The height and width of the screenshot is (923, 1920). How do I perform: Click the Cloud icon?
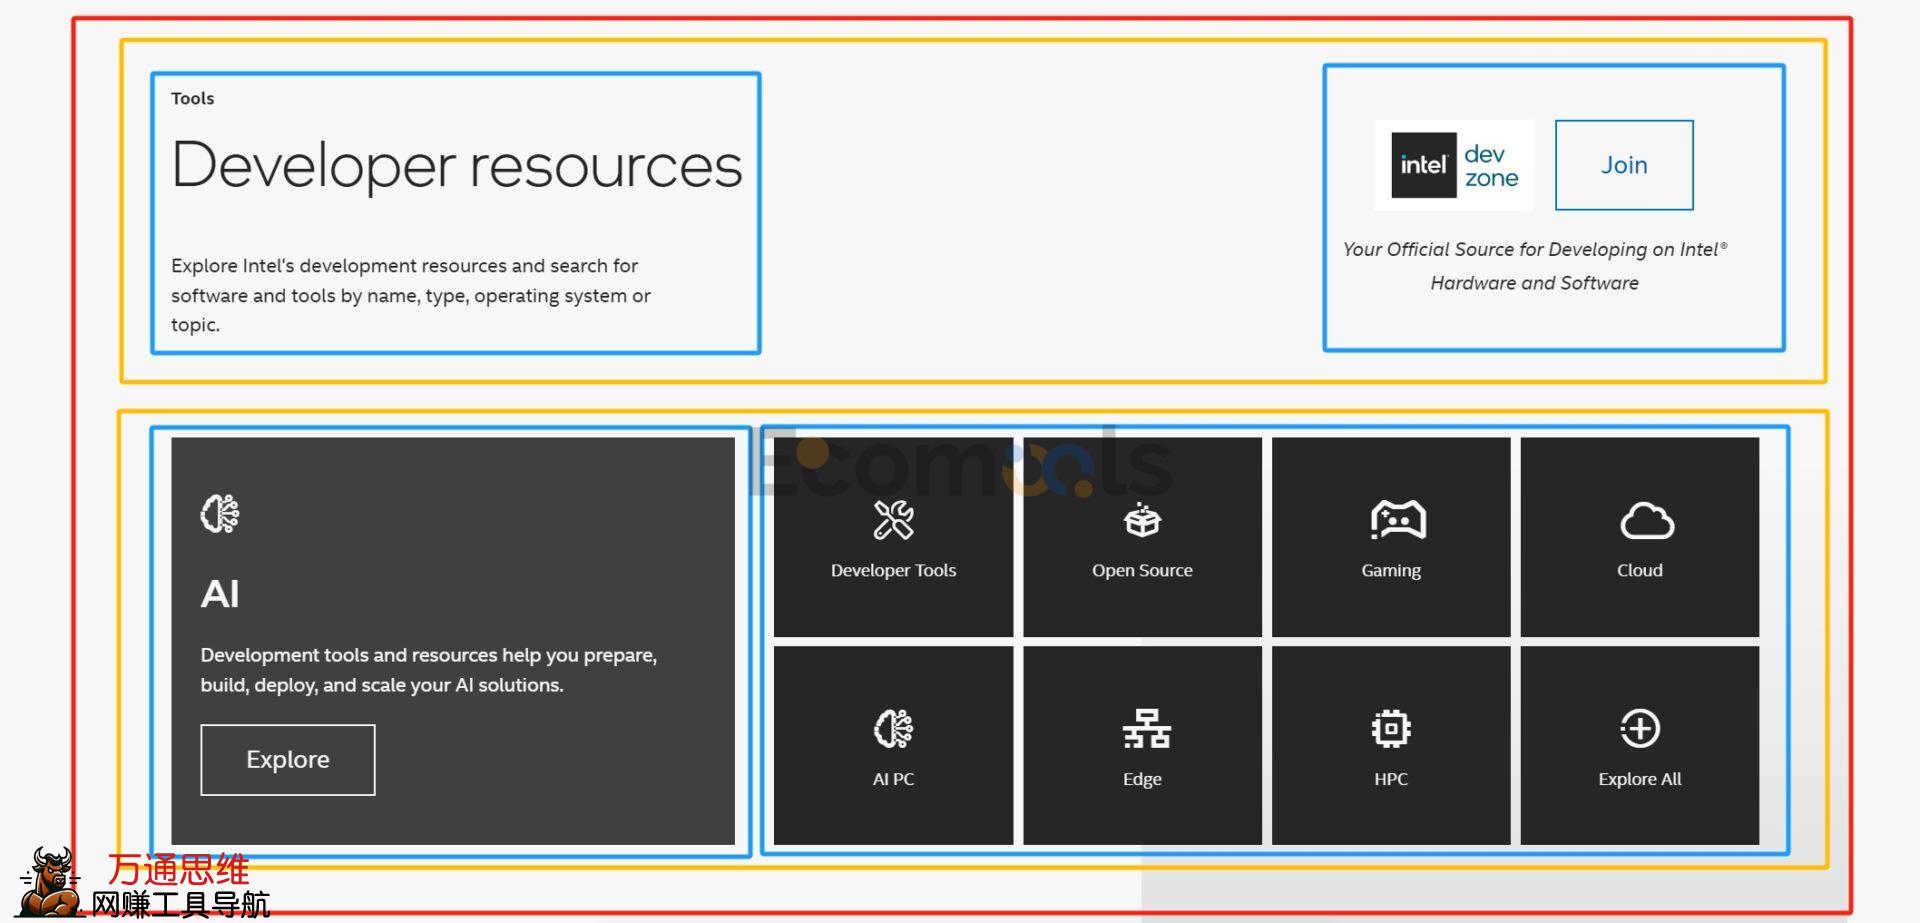click(1646, 521)
